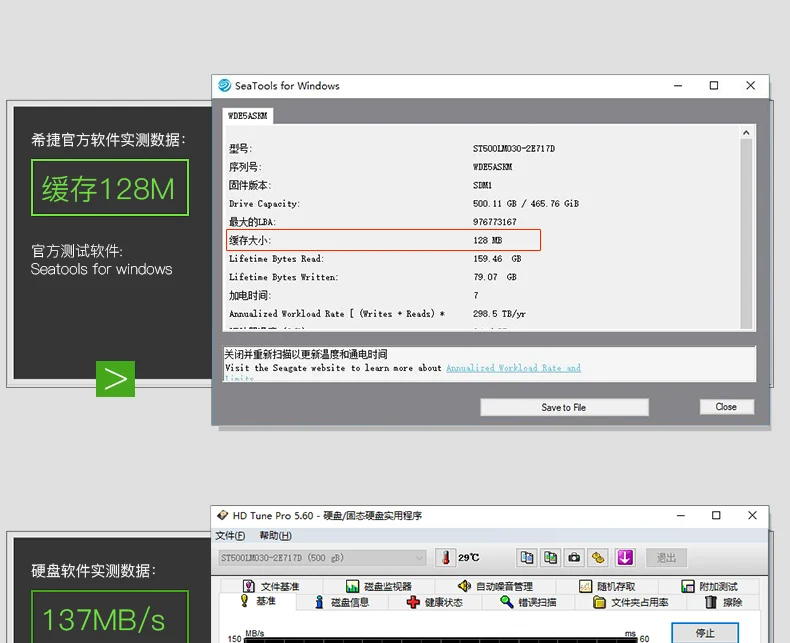Open the 文件 menu in HD Tune

click(230, 535)
